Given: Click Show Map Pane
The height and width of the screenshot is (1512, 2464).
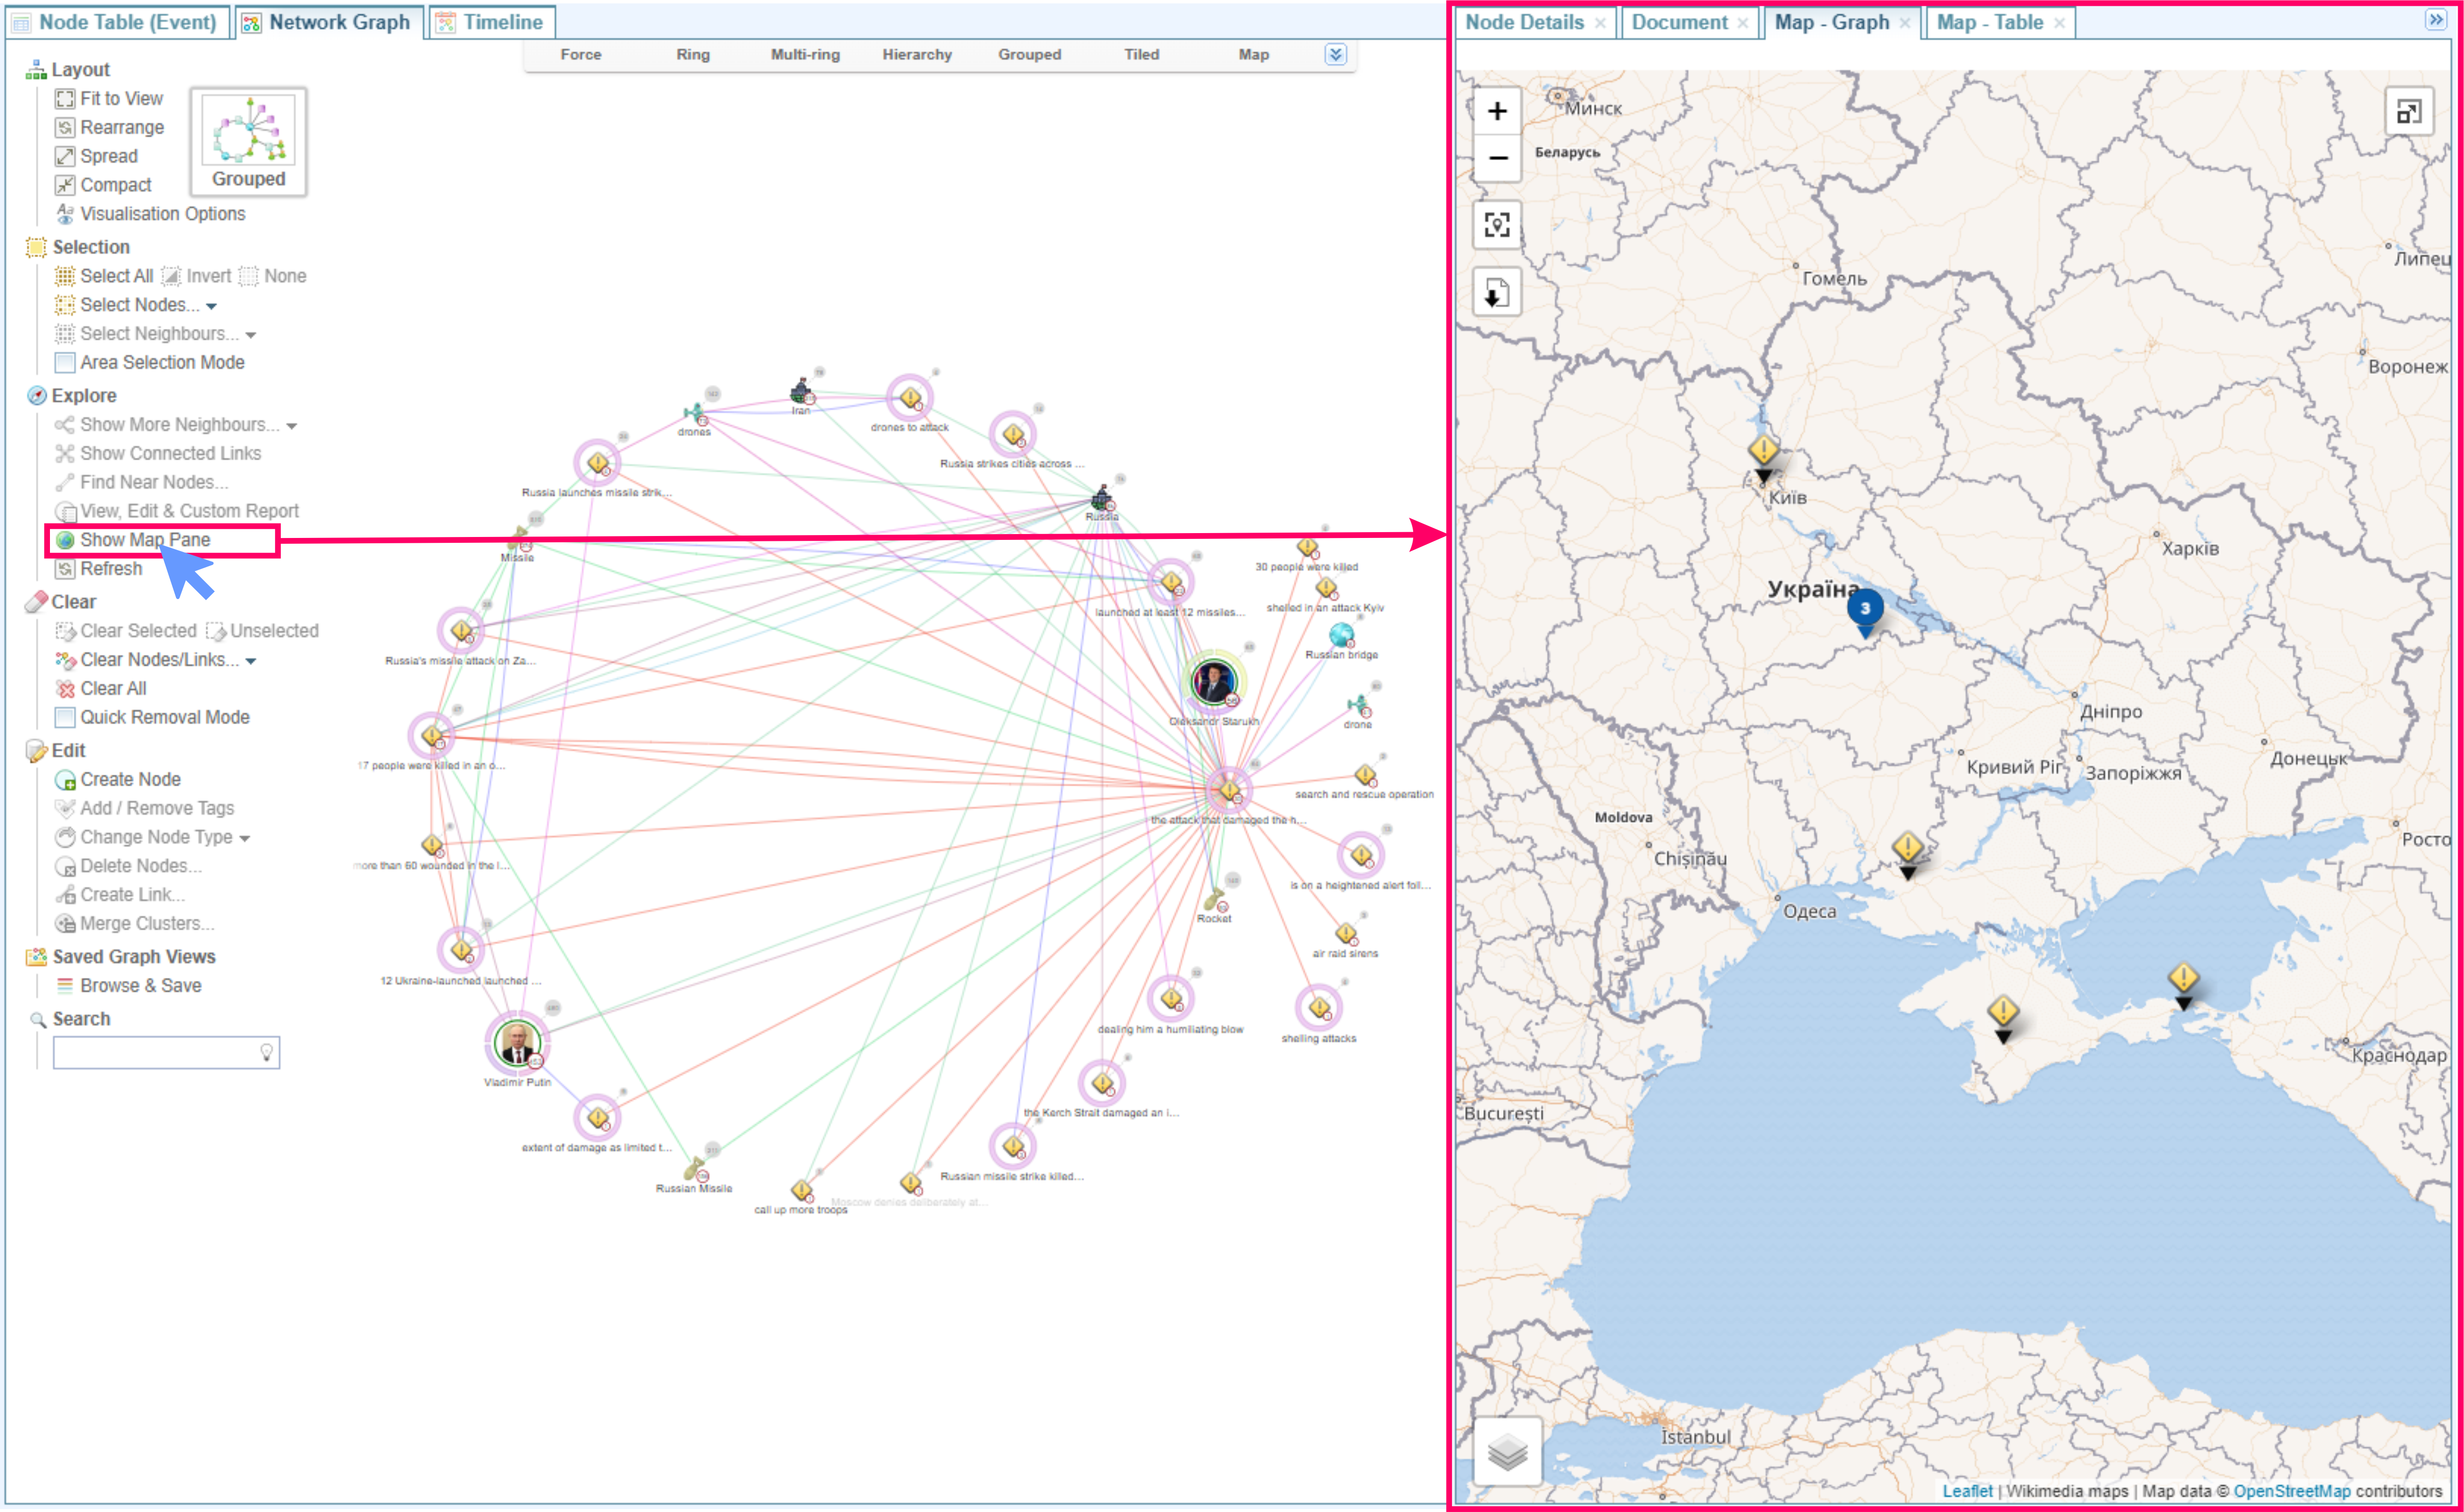Looking at the screenshot, I should (x=145, y=540).
